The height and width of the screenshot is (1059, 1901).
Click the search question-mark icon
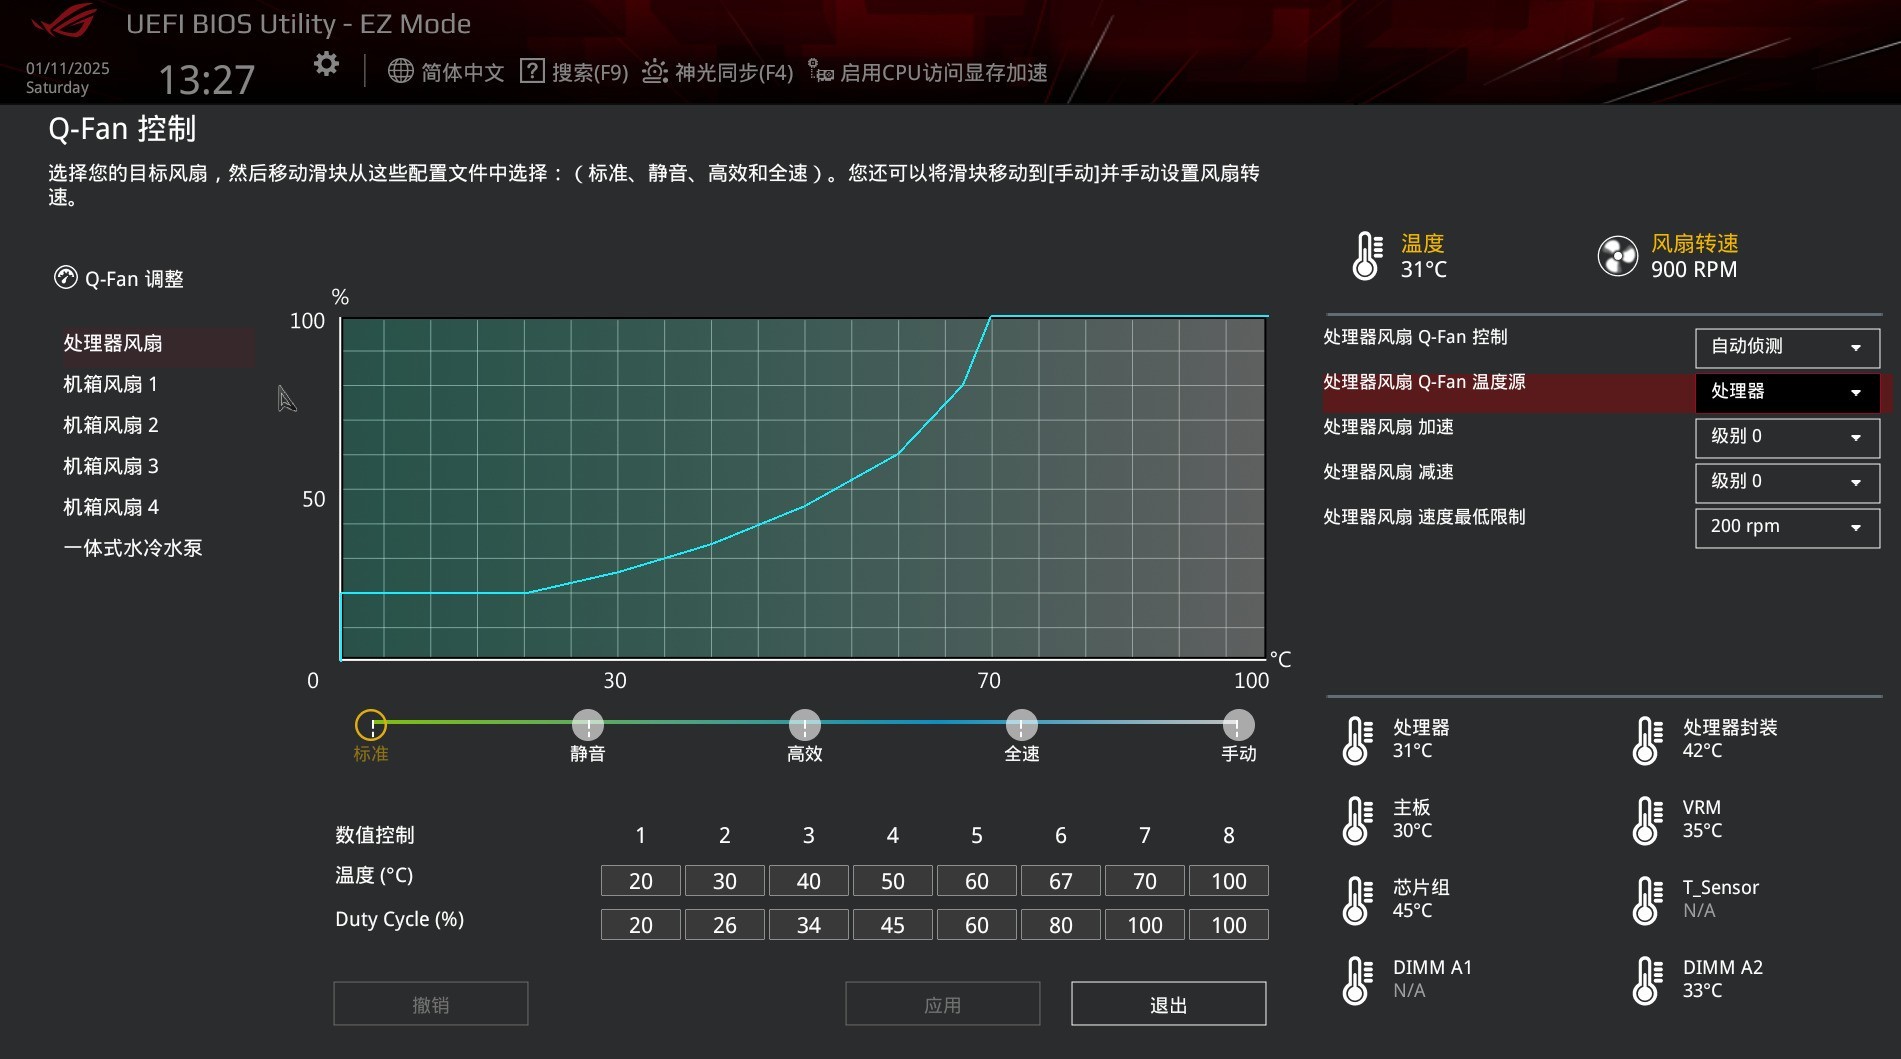pyautogui.click(x=532, y=71)
